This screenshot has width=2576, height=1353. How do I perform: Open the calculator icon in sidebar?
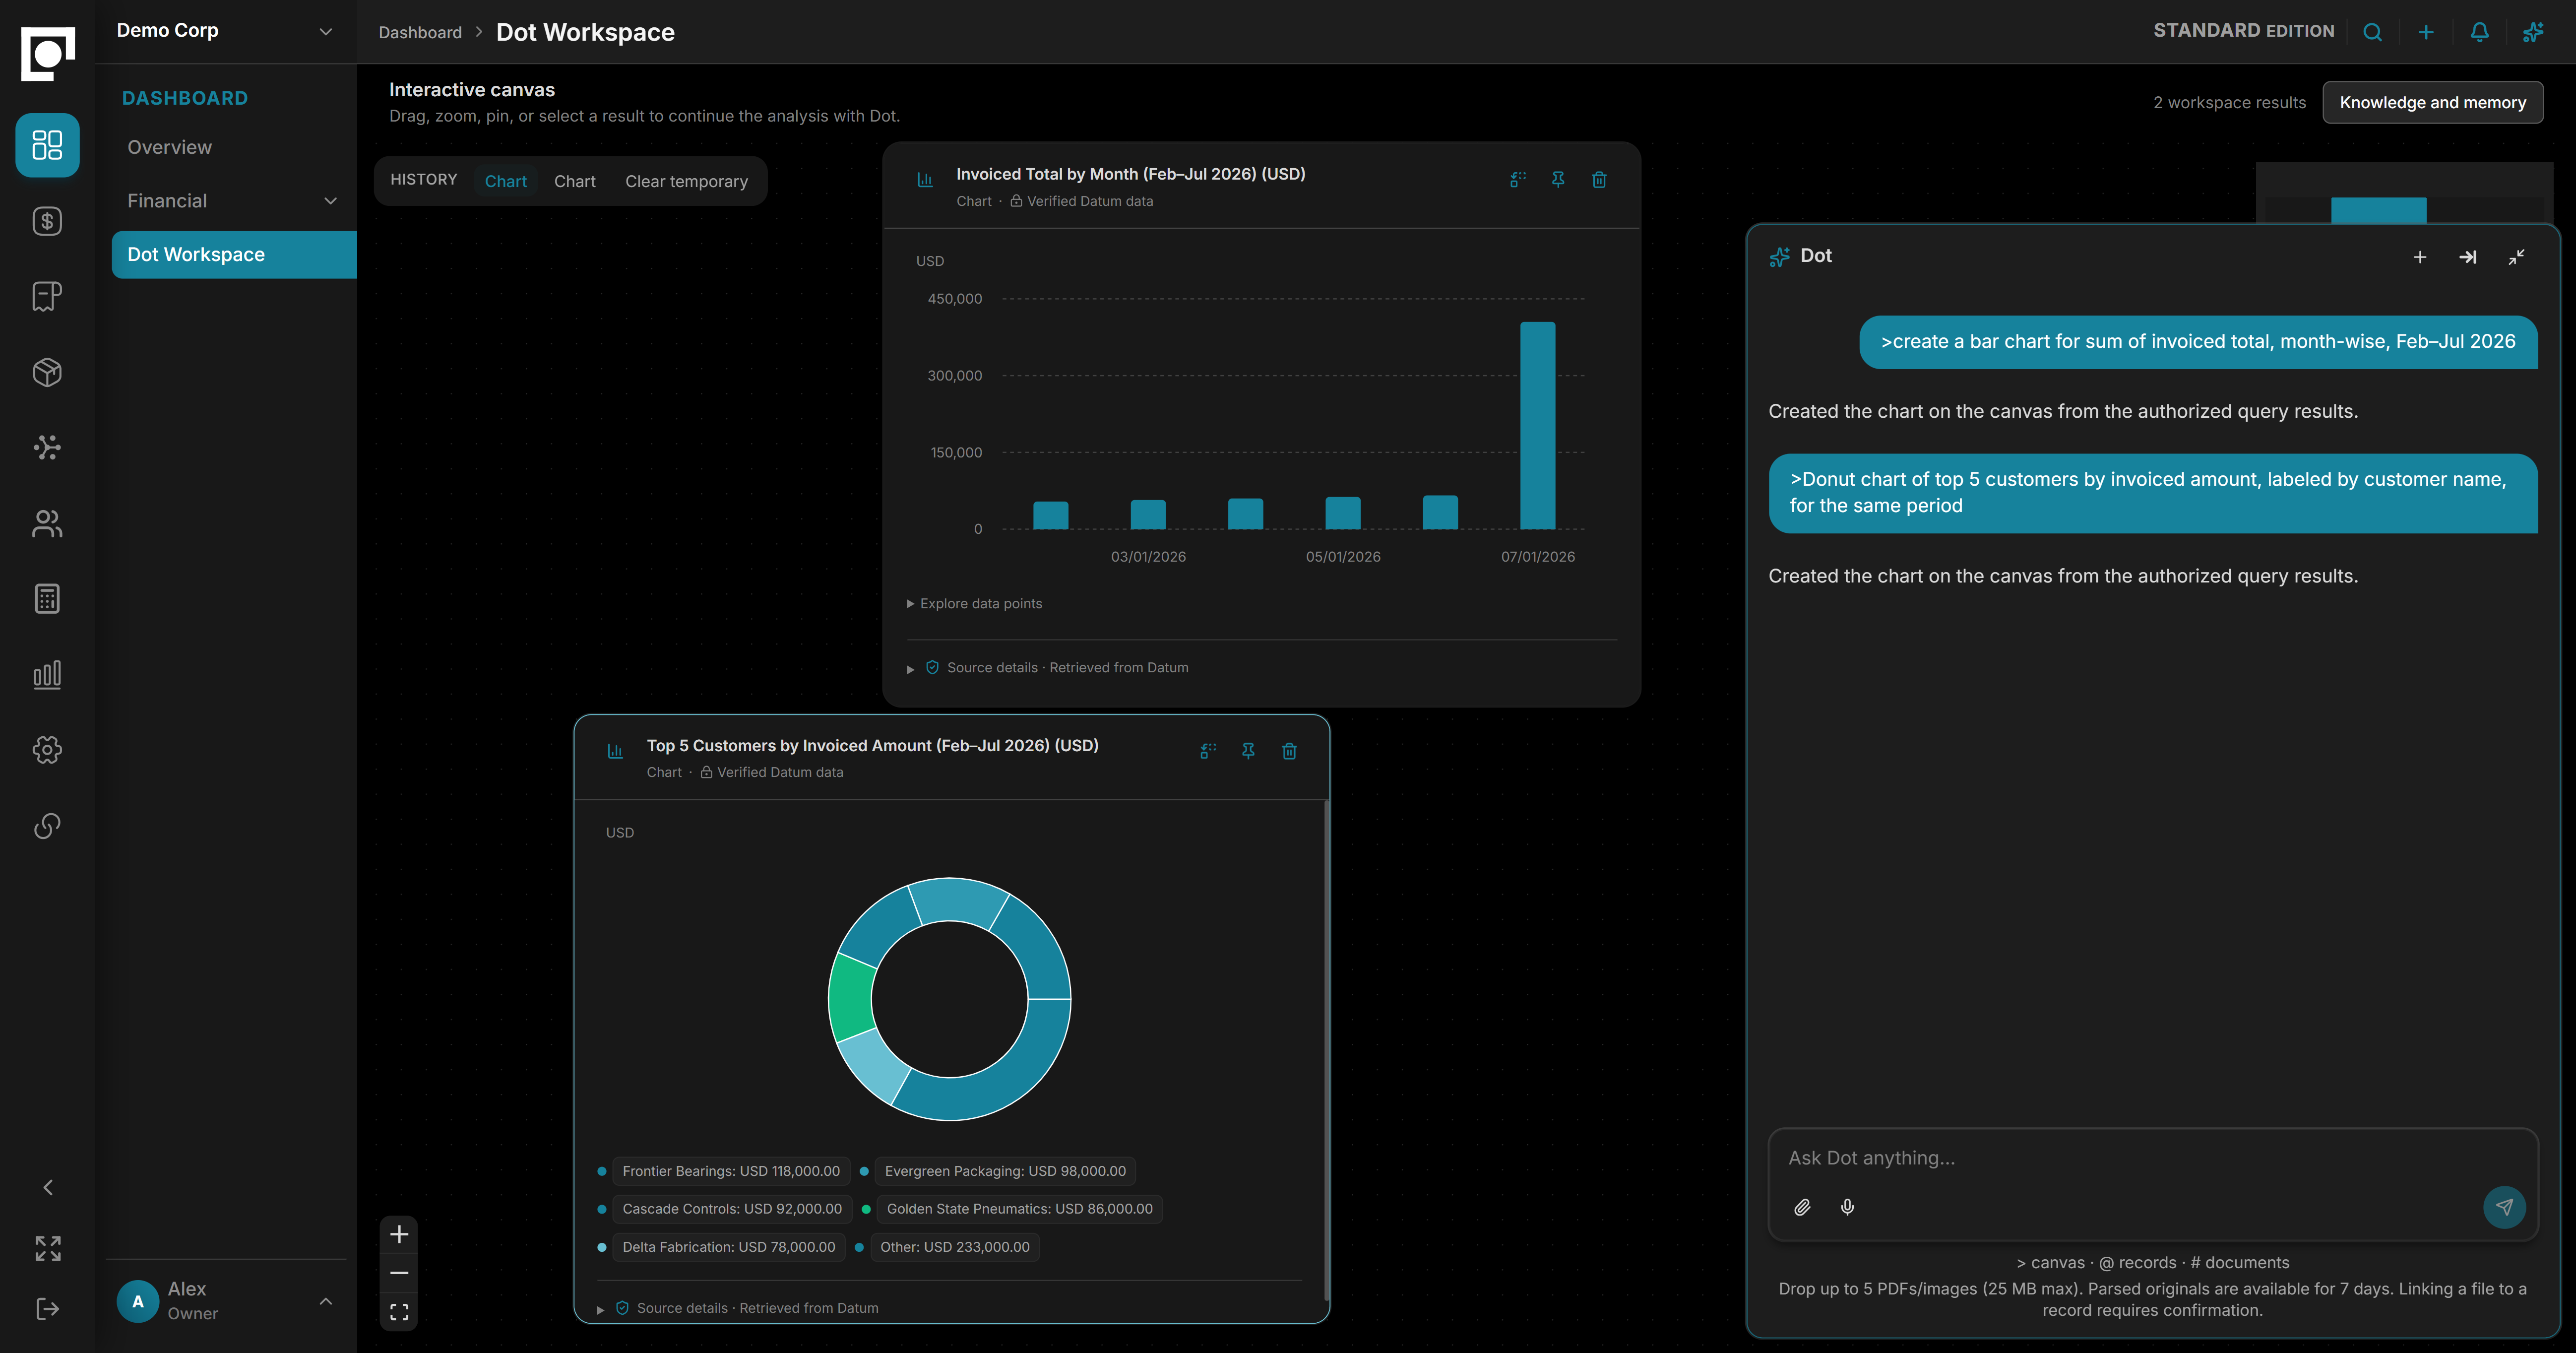(x=47, y=598)
